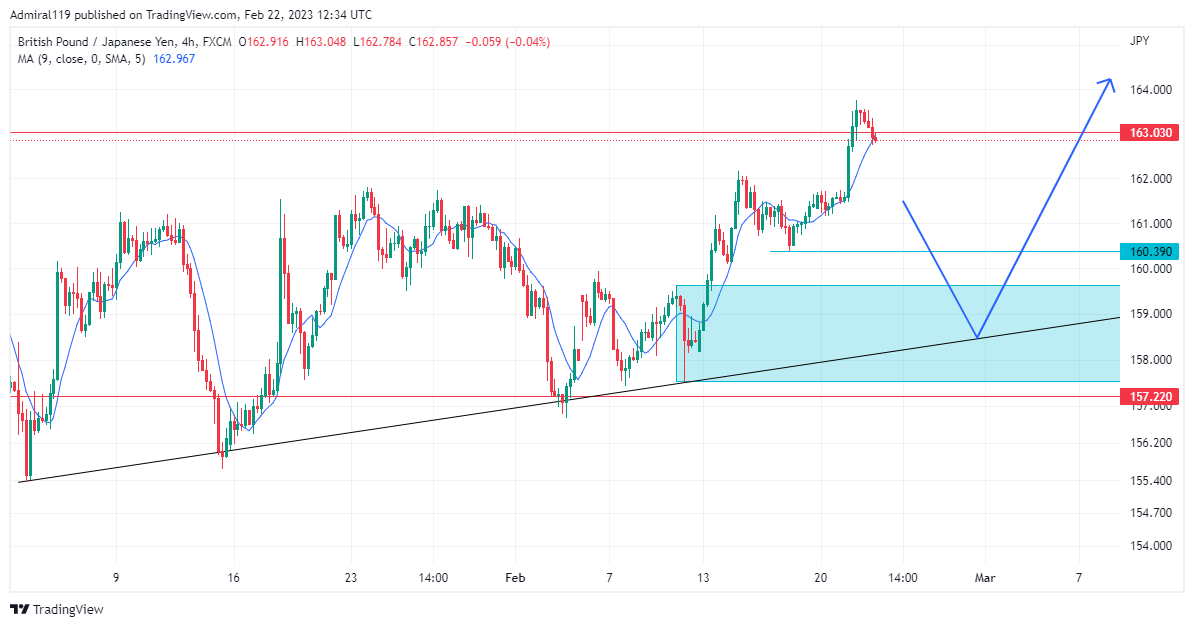Click the Feb date label on the time axis
Viewport: 1194px width, 627px height.
514,578
